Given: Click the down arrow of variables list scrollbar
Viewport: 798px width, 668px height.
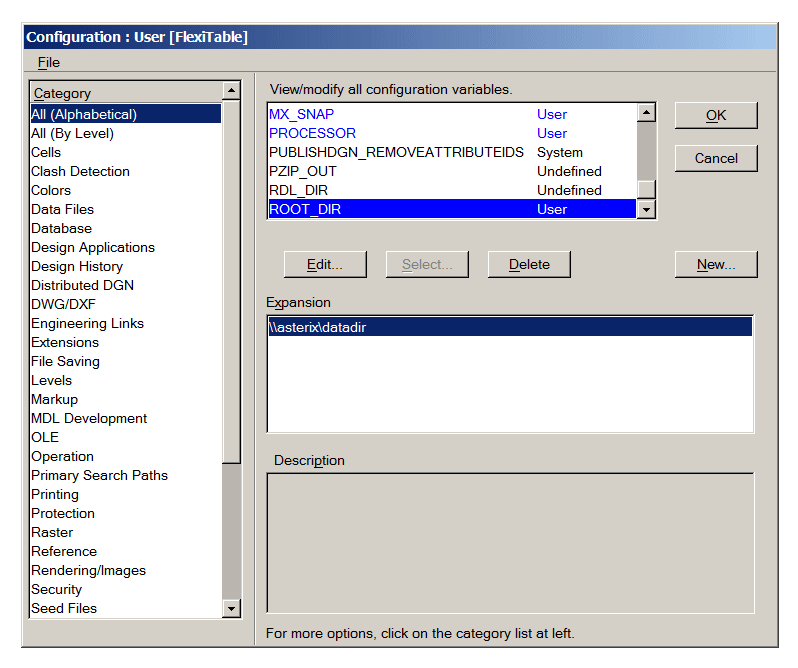Looking at the screenshot, I should click(646, 209).
